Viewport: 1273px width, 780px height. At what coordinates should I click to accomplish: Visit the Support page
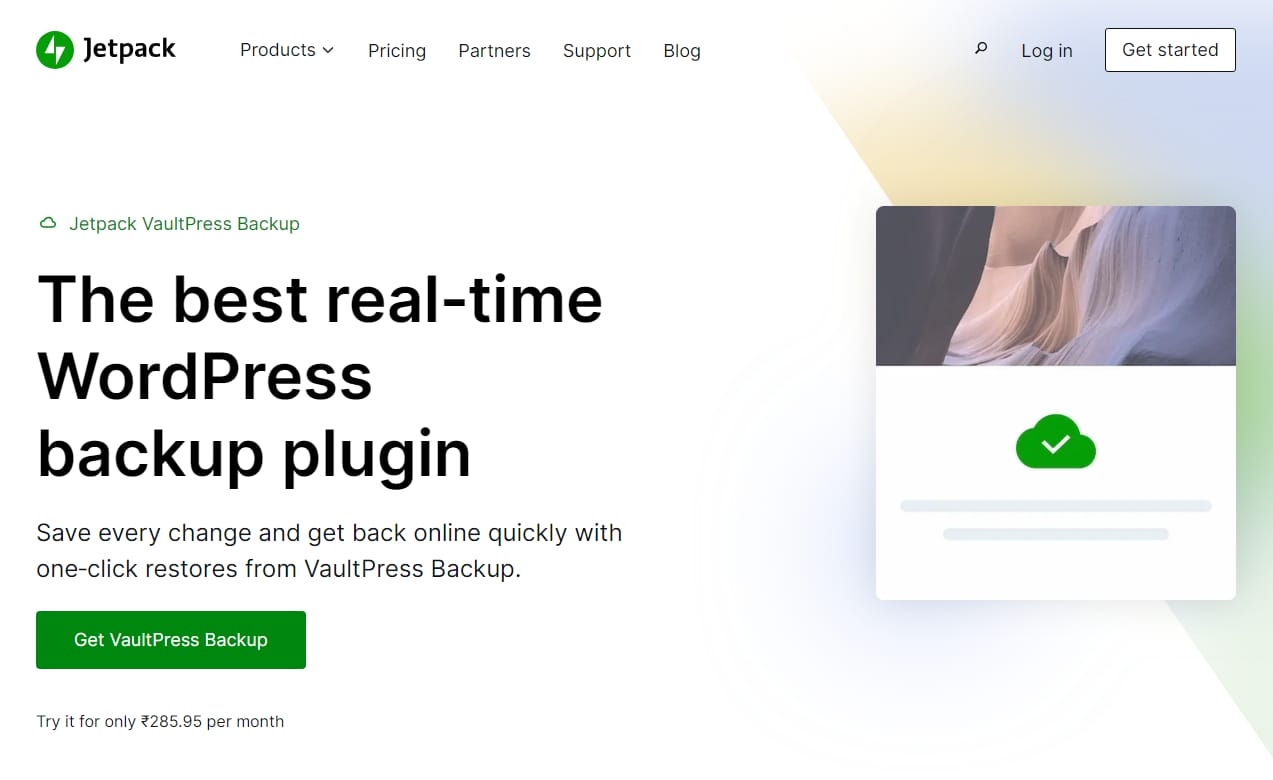(597, 50)
